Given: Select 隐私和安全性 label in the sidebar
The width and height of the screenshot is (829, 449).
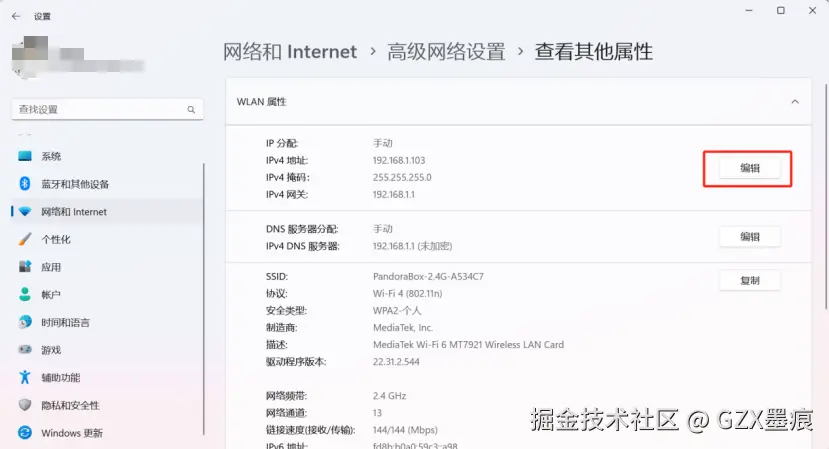Looking at the screenshot, I should (x=70, y=405).
